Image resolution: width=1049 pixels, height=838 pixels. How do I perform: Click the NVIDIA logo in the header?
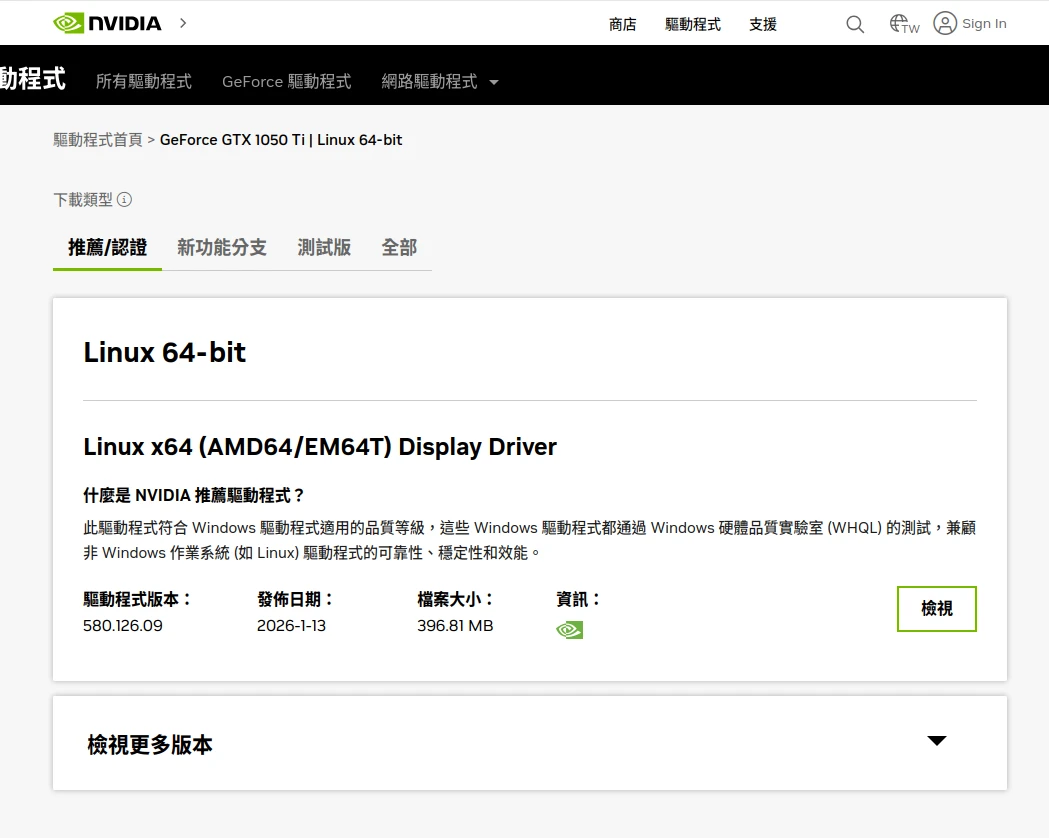[107, 23]
